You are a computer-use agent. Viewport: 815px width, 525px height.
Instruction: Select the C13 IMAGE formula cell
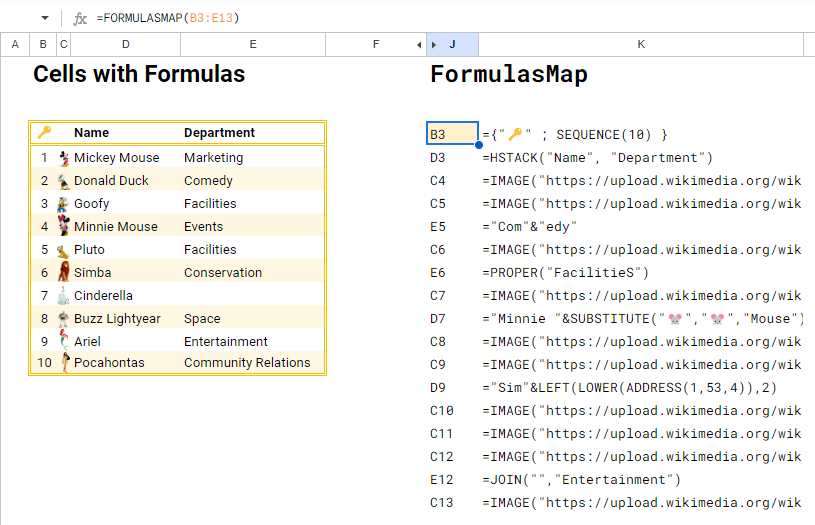(642, 503)
